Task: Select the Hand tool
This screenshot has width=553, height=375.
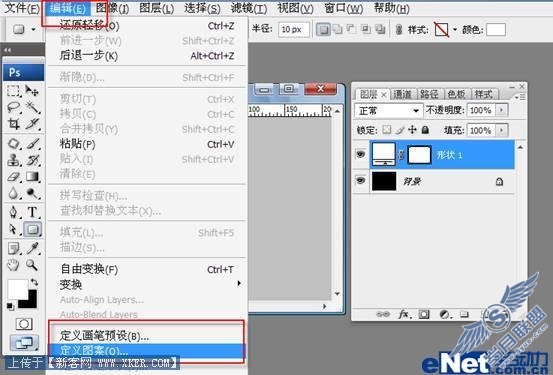Action: click(14, 264)
